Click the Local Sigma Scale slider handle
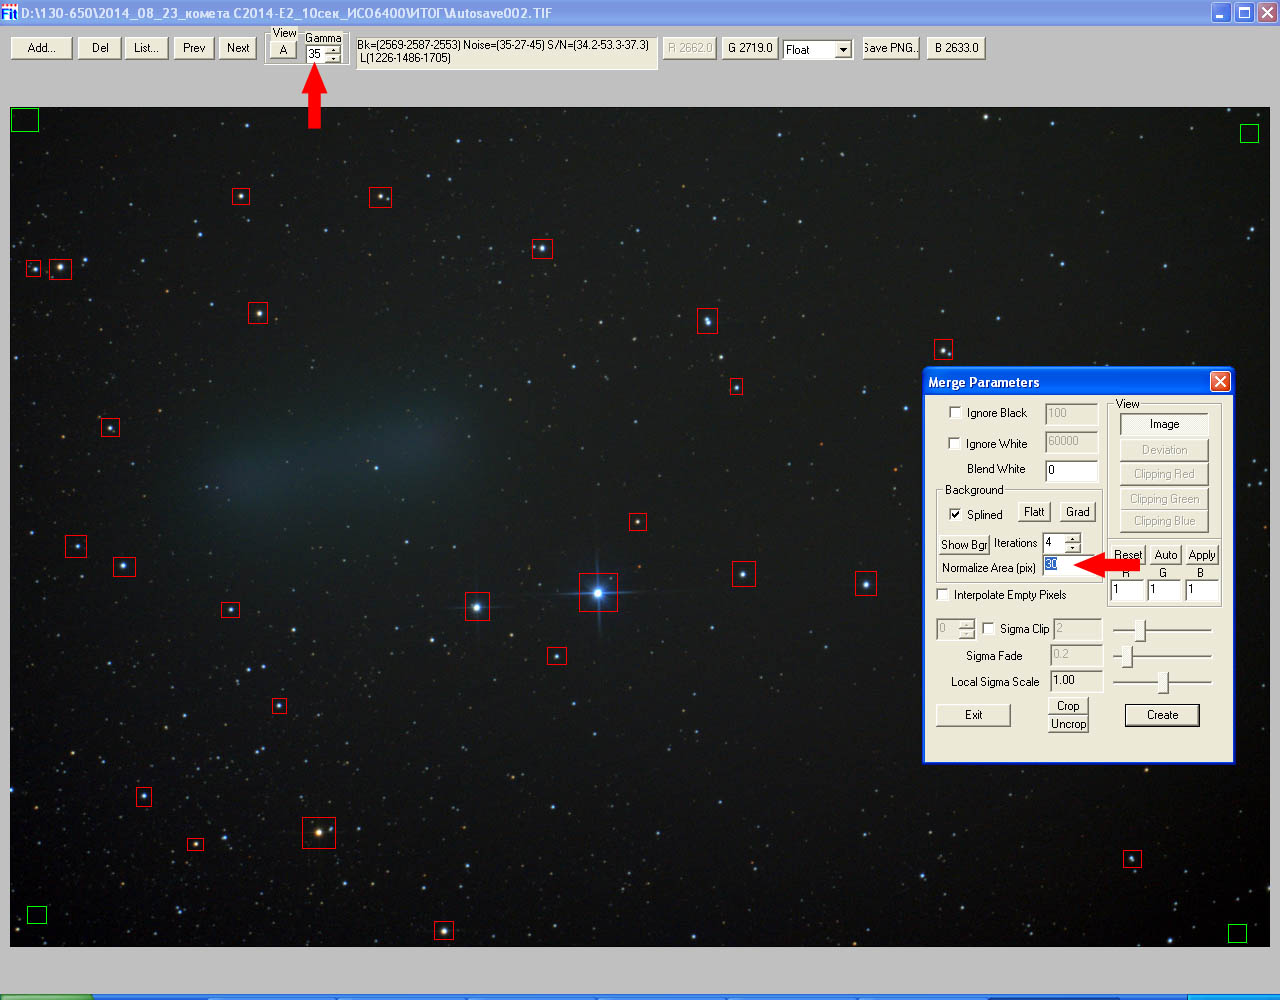This screenshot has width=1280, height=1000. pyautogui.click(x=1163, y=682)
